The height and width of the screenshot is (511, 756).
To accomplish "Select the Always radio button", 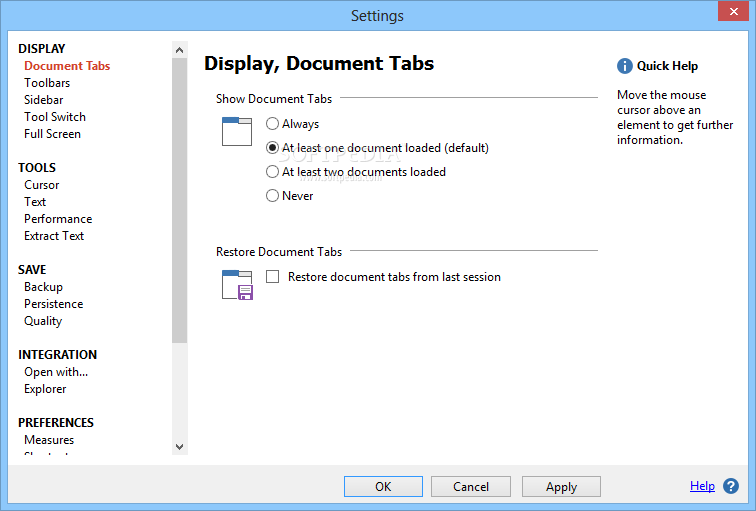I will [x=272, y=124].
